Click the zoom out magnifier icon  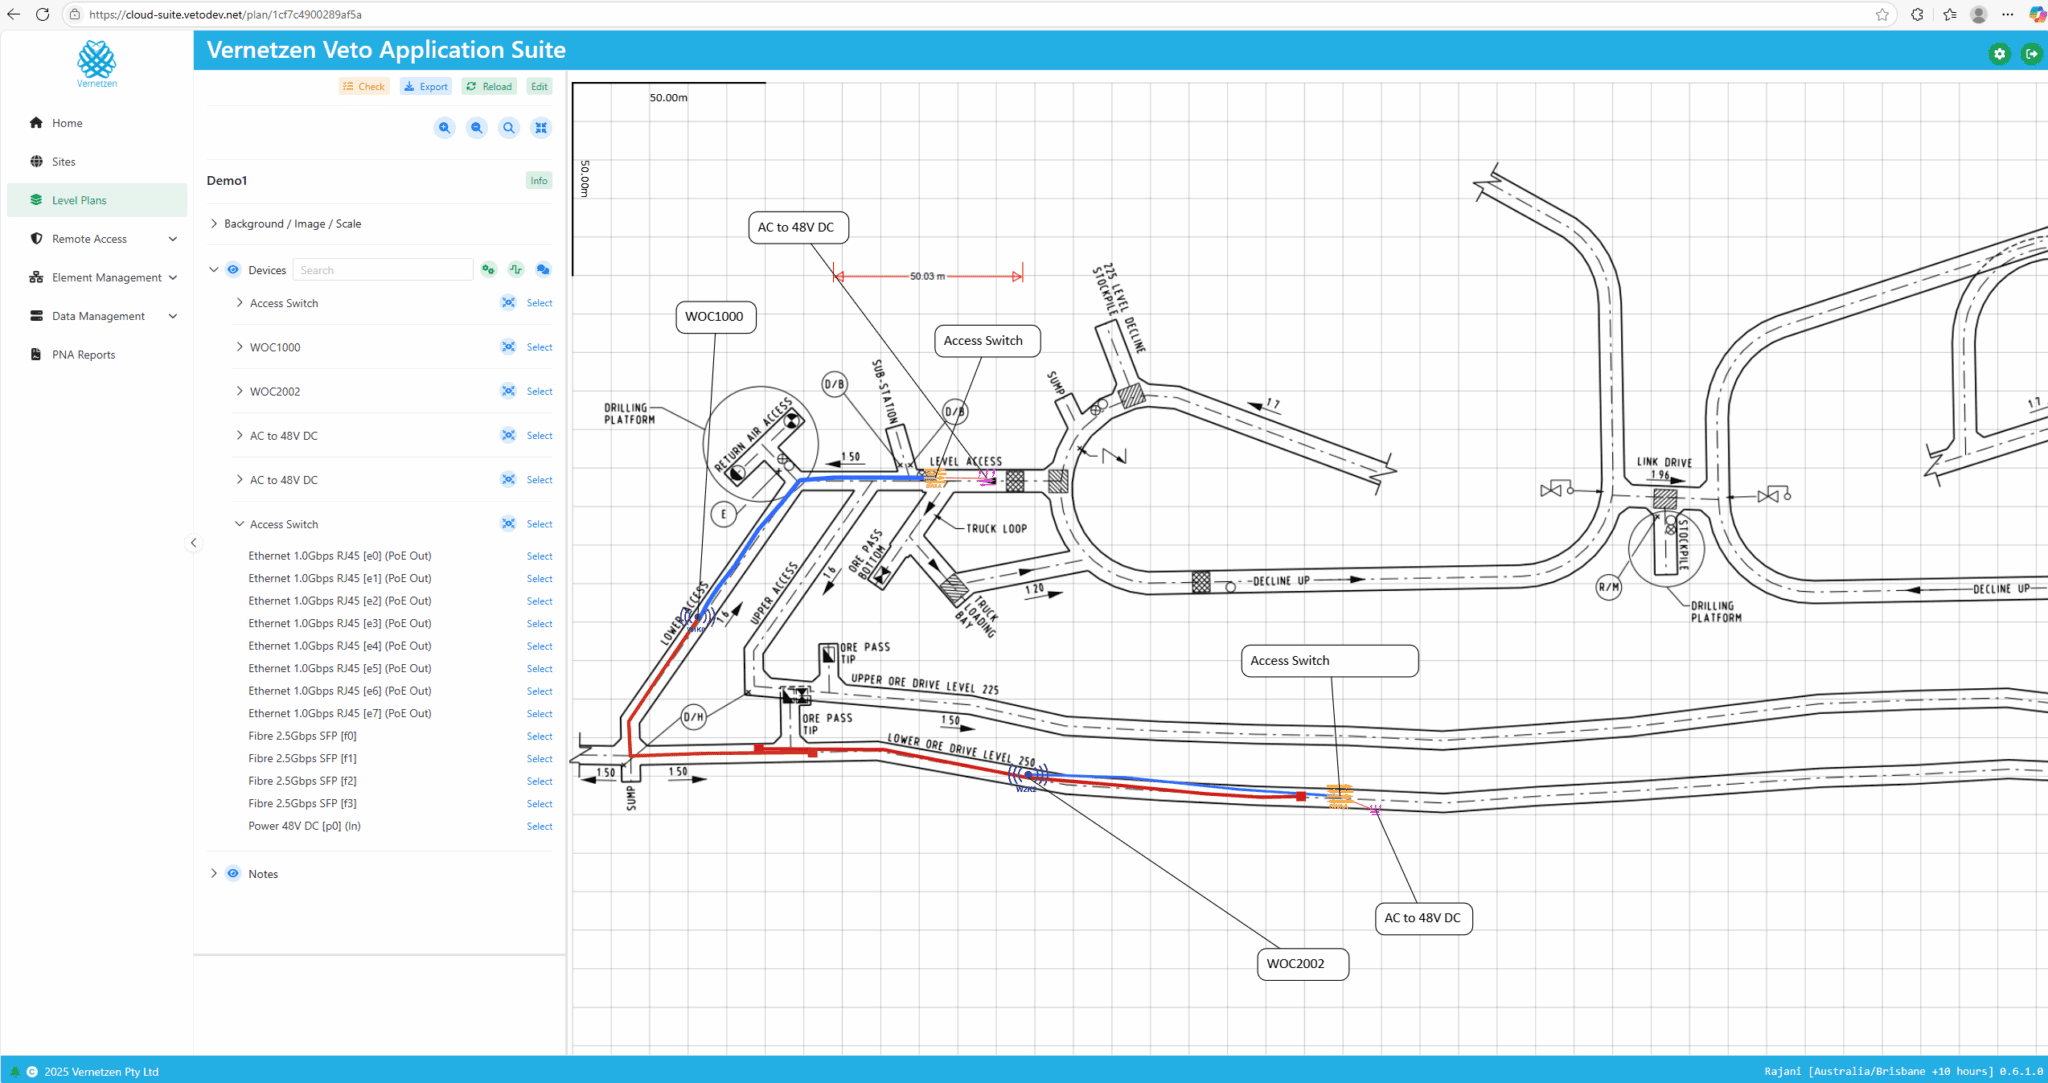point(476,128)
